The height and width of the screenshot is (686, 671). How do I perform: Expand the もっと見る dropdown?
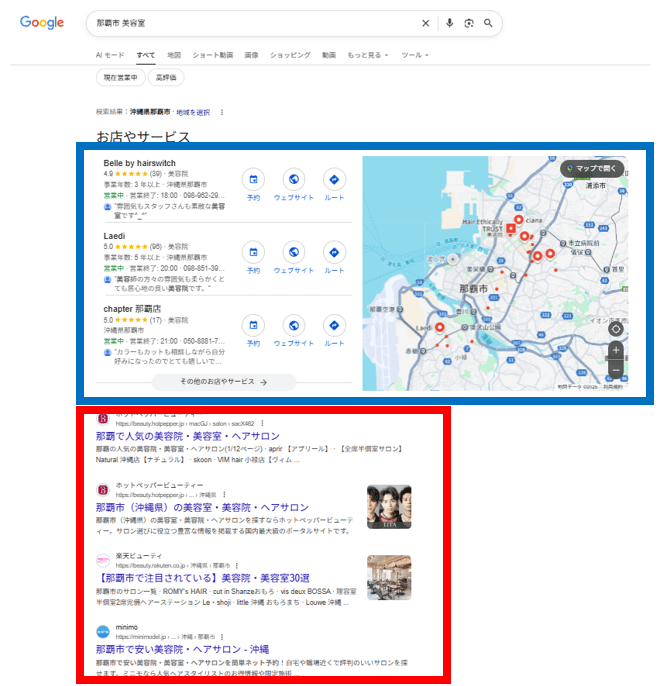point(367,55)
